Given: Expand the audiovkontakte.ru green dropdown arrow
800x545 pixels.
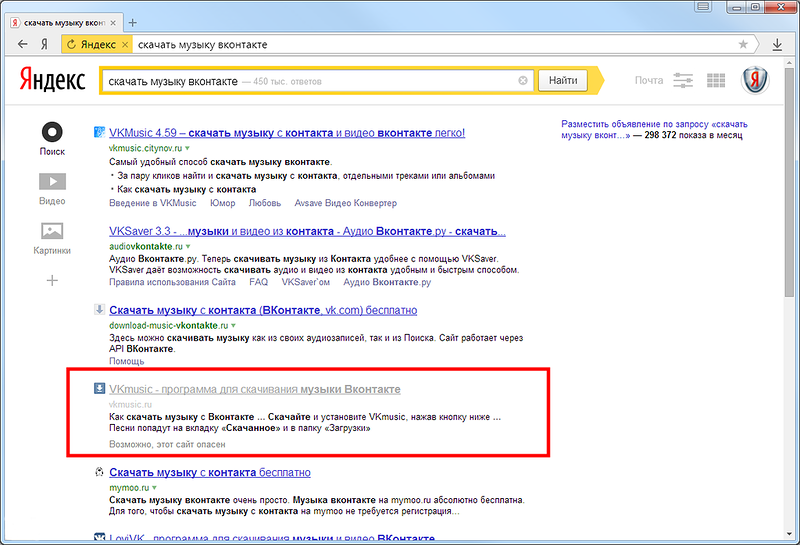Looking at the screenshot, I should point(187,246).
